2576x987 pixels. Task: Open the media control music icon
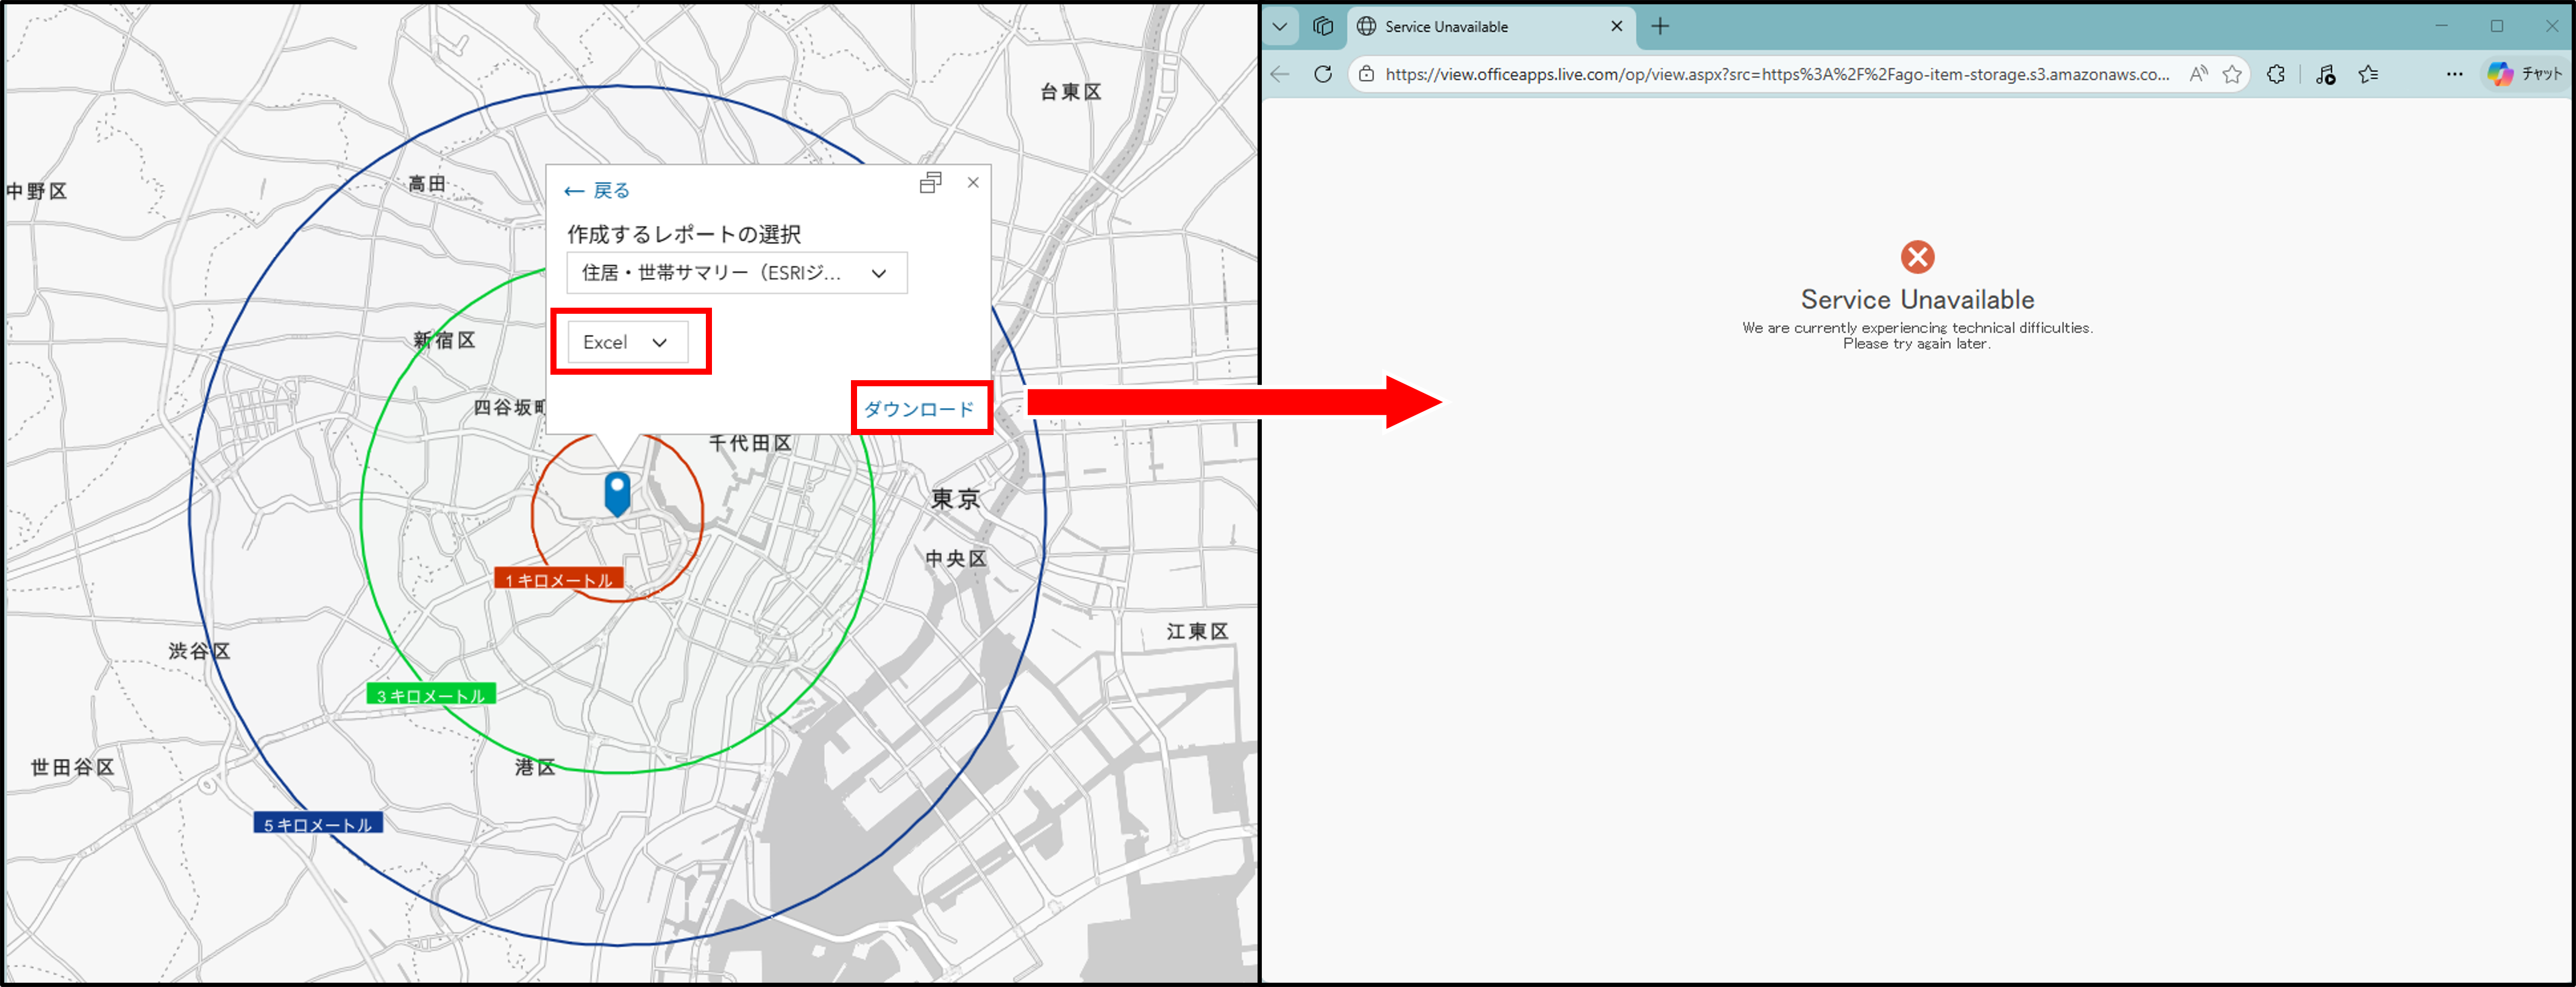(2325, 74)
